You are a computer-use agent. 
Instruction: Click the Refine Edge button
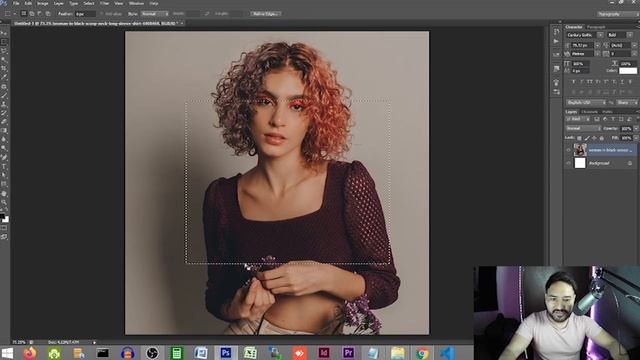265,14
